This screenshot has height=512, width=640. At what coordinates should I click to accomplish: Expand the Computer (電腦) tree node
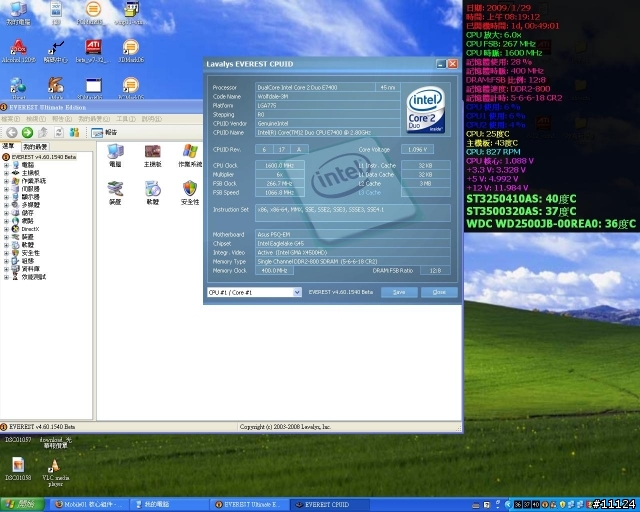pos(6,165)
